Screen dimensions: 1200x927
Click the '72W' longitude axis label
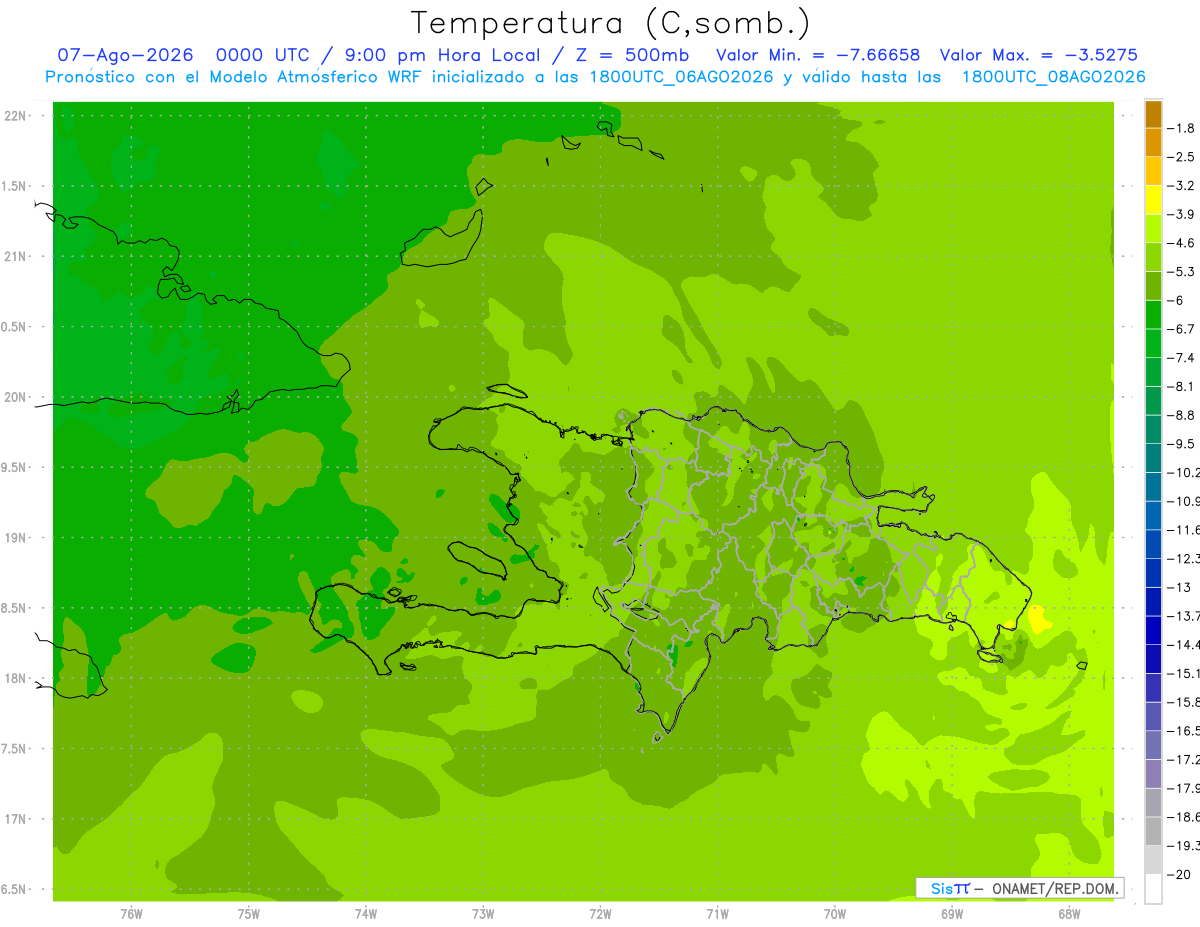[x=600, y=914]
